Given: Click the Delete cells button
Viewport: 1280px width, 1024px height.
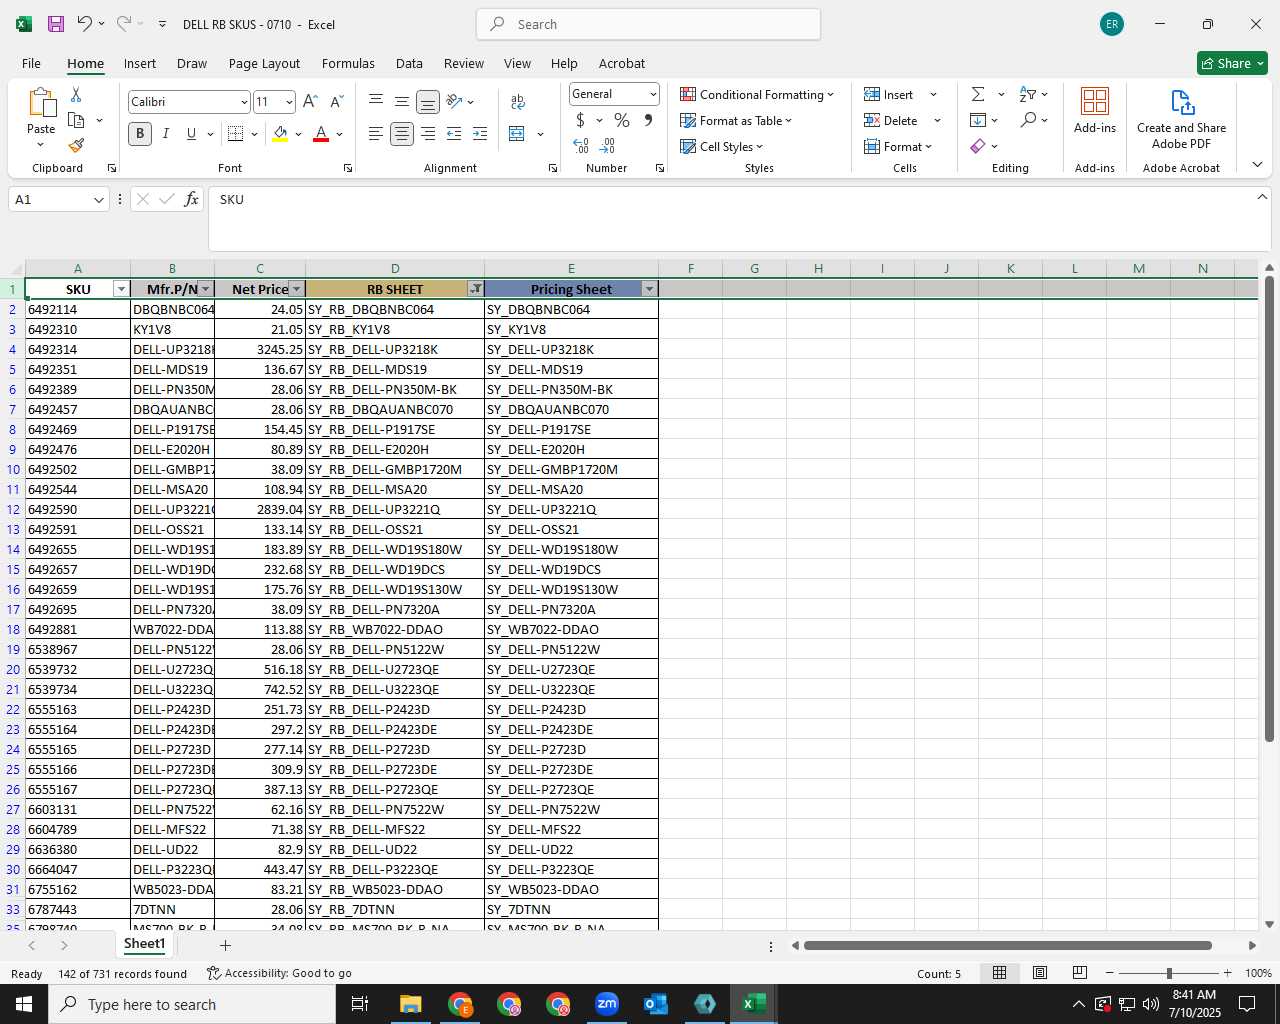Looking at the screenshot, I should 892,120.
